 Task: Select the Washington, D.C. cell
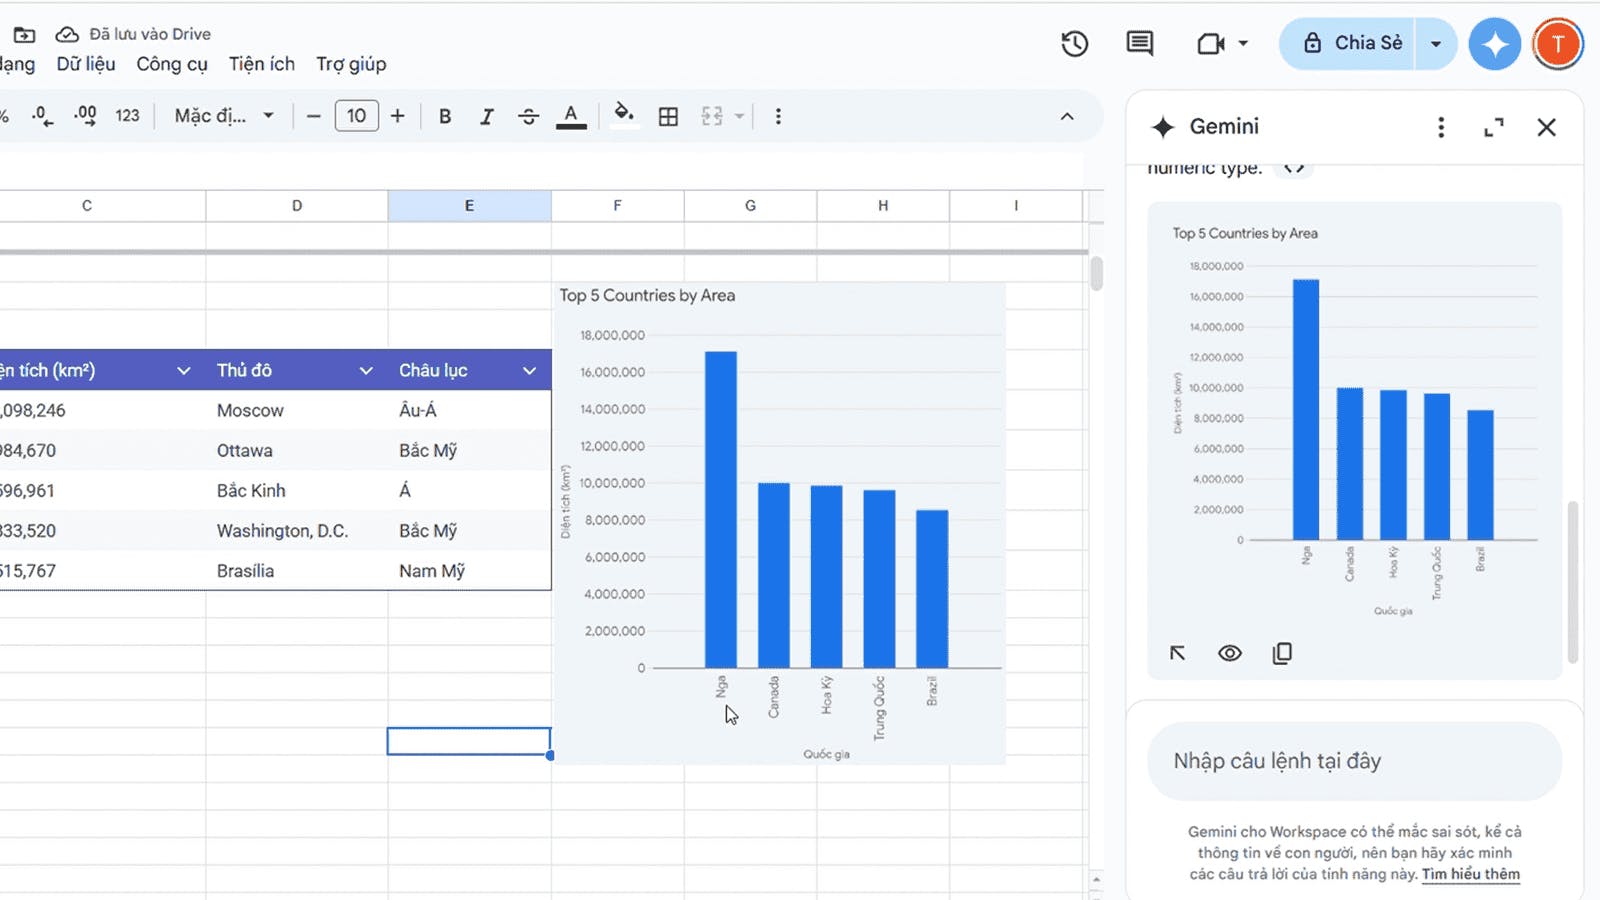click(x=297, y=530)
